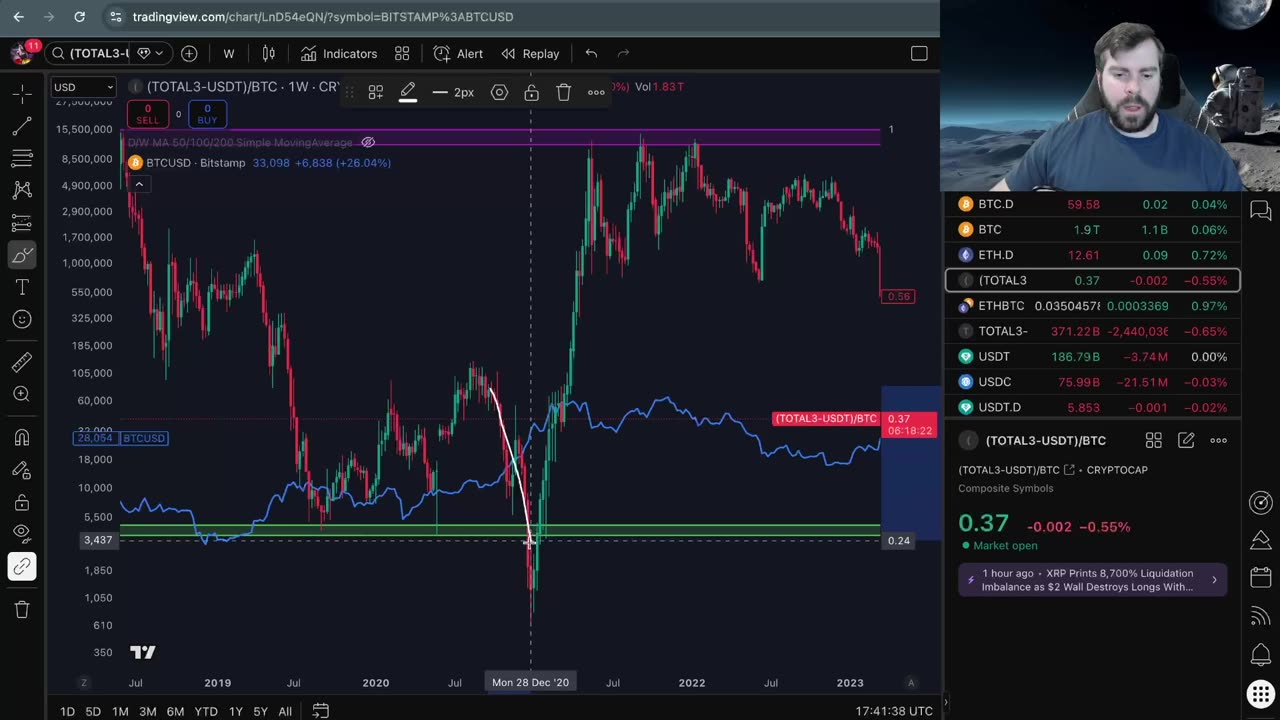Open the W timeframe interval selector
This screenshot has height=720, width=1280.
tap(229, 53)
